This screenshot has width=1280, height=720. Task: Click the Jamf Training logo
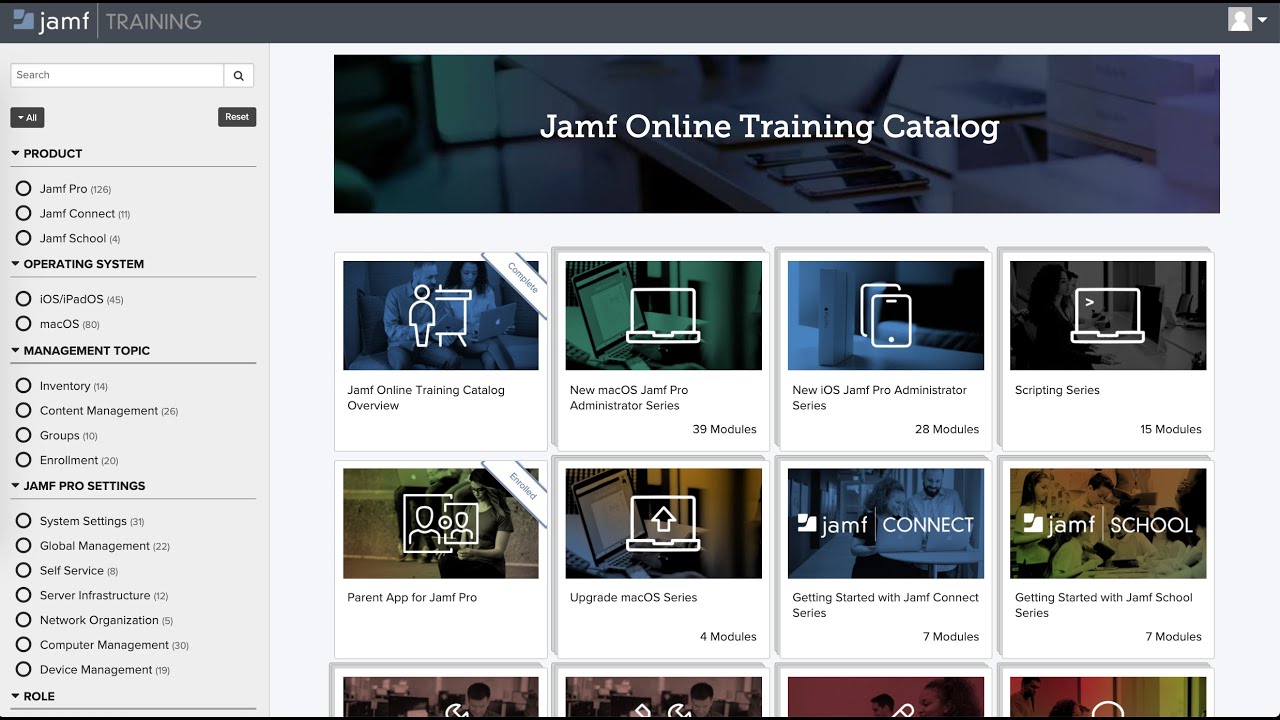107,20
